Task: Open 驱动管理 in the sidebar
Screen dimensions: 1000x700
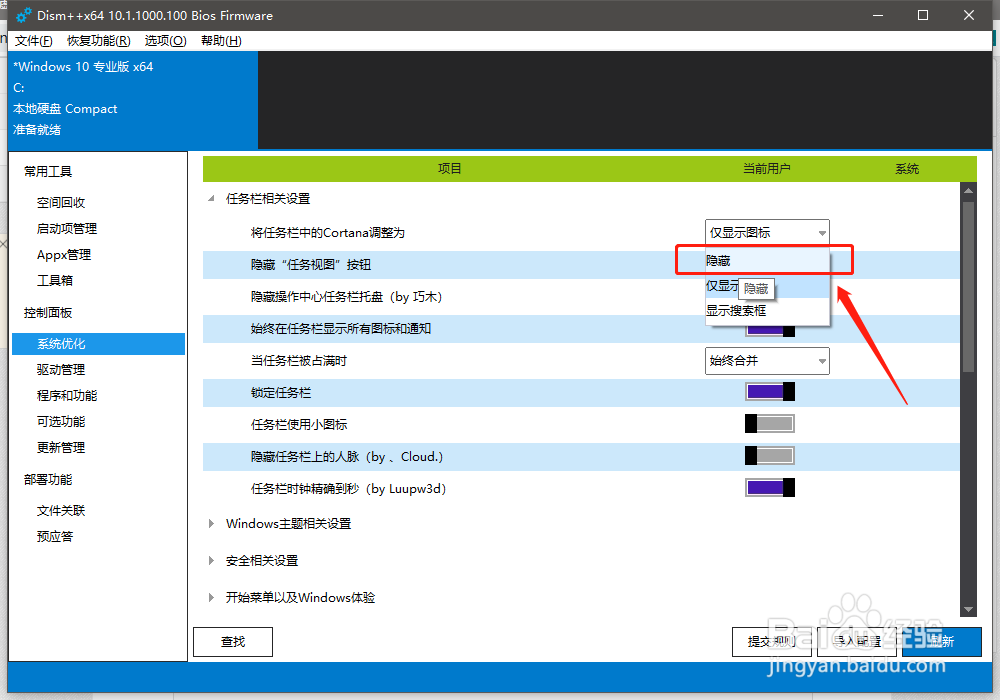Action: click(x=61, y=370)
